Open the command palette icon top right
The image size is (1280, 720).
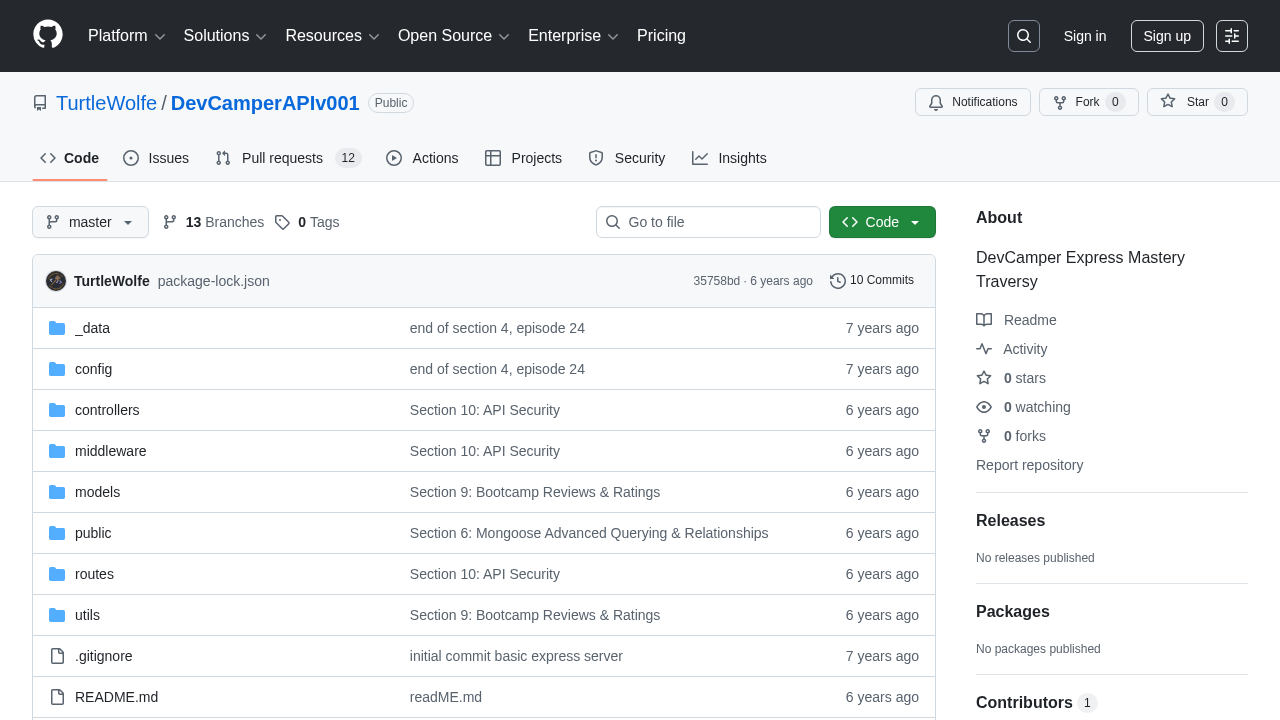tap(1231, 36)
